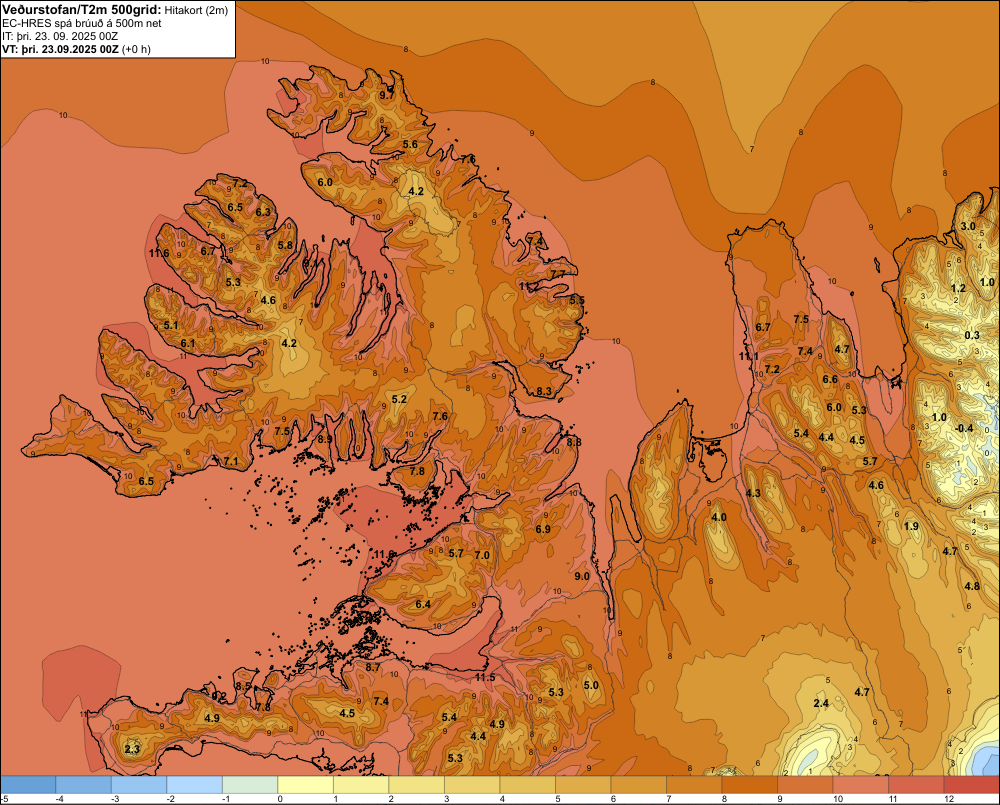Click the 11.5 temperature value
The width and height of the screenshot is (1000, 805).
click(485, 677)
